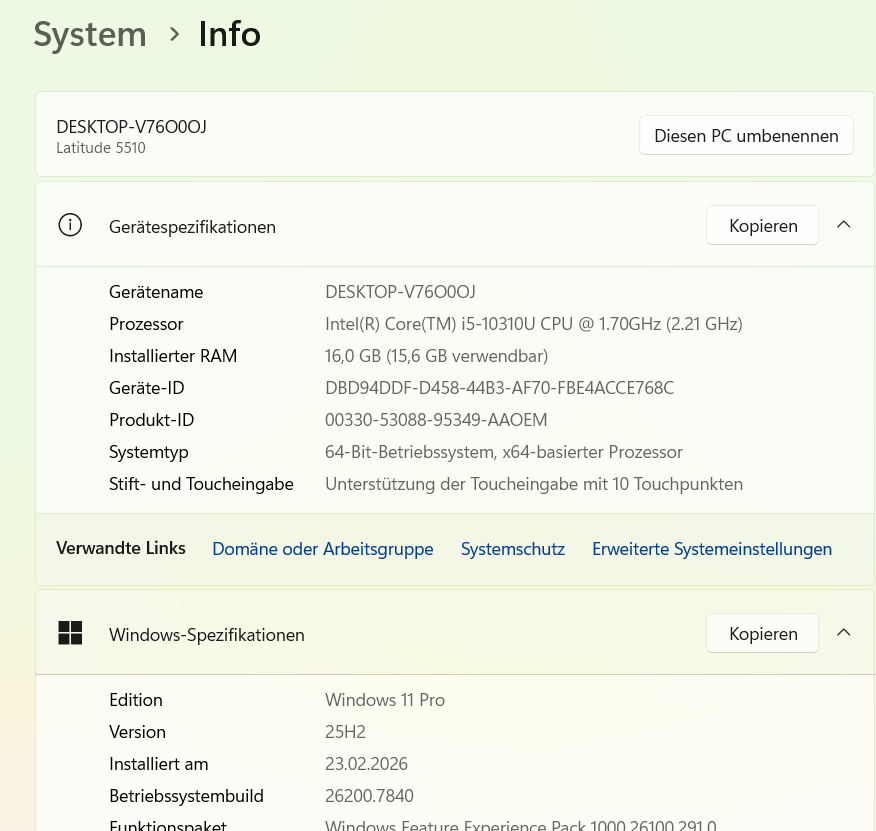876x831 pixels.
Task: Collapse the Windows-Spezifikationen section chevron
Action: pyautogui.click(x=843, y=633)
